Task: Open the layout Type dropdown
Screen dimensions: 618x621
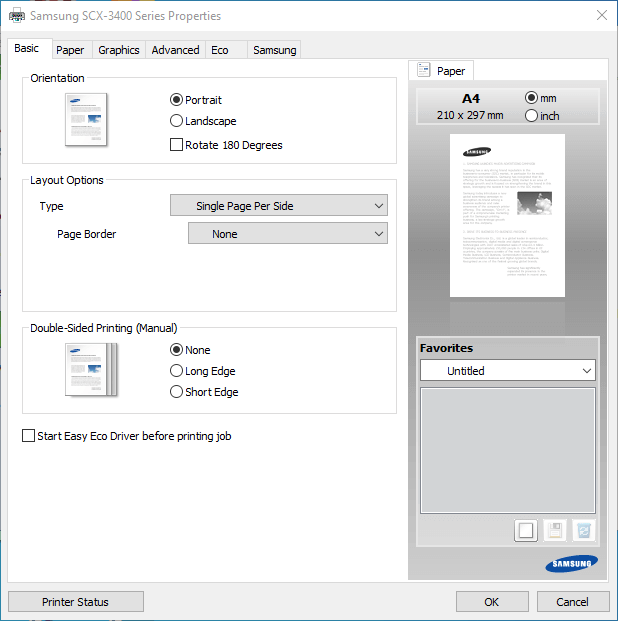Action: pos(279,205)
